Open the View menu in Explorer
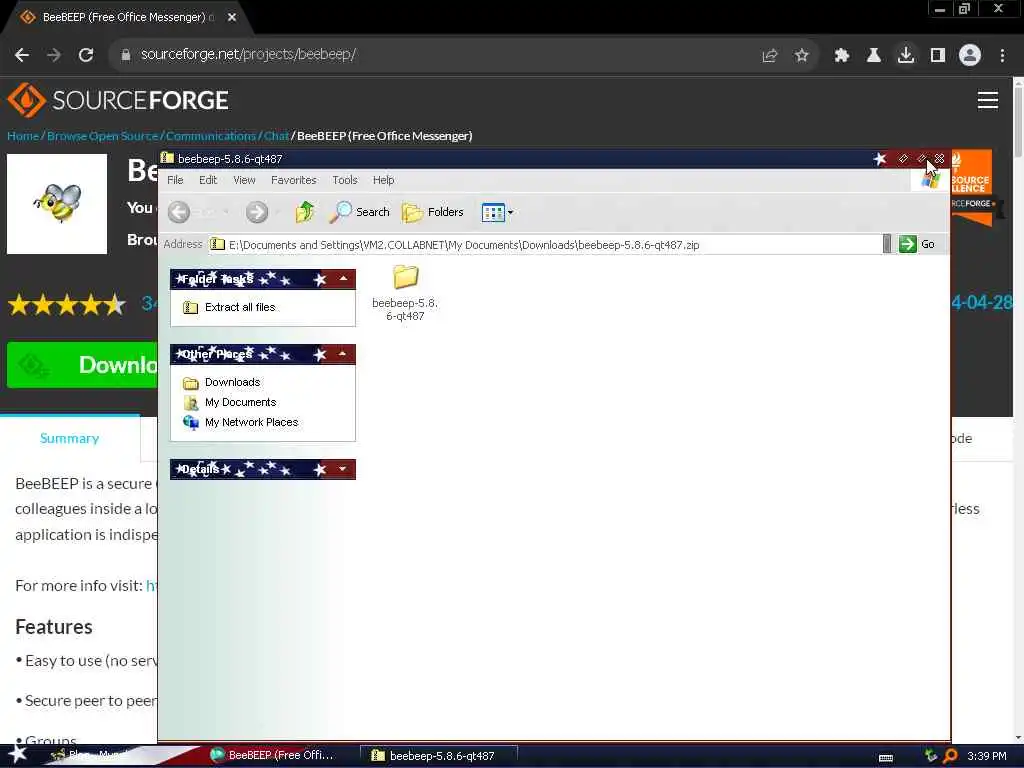Viewport: 1024px width, 768px height. pyautogui.click(x=244, y=180)
